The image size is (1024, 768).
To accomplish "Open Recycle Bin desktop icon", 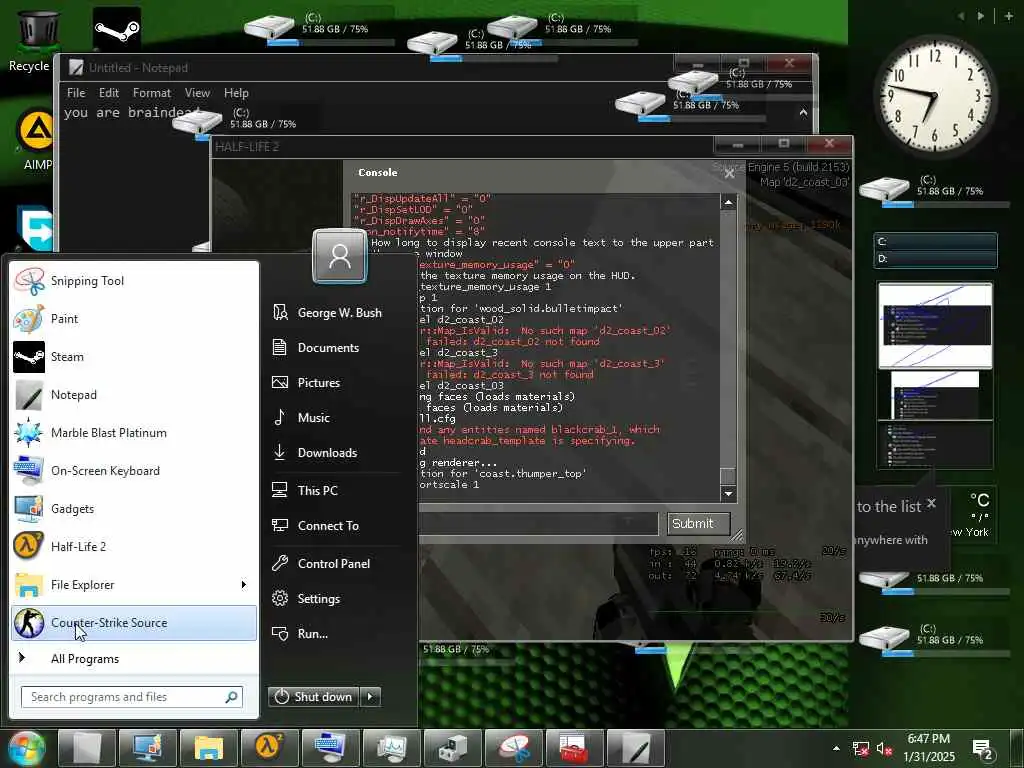I will click(33, 40).
